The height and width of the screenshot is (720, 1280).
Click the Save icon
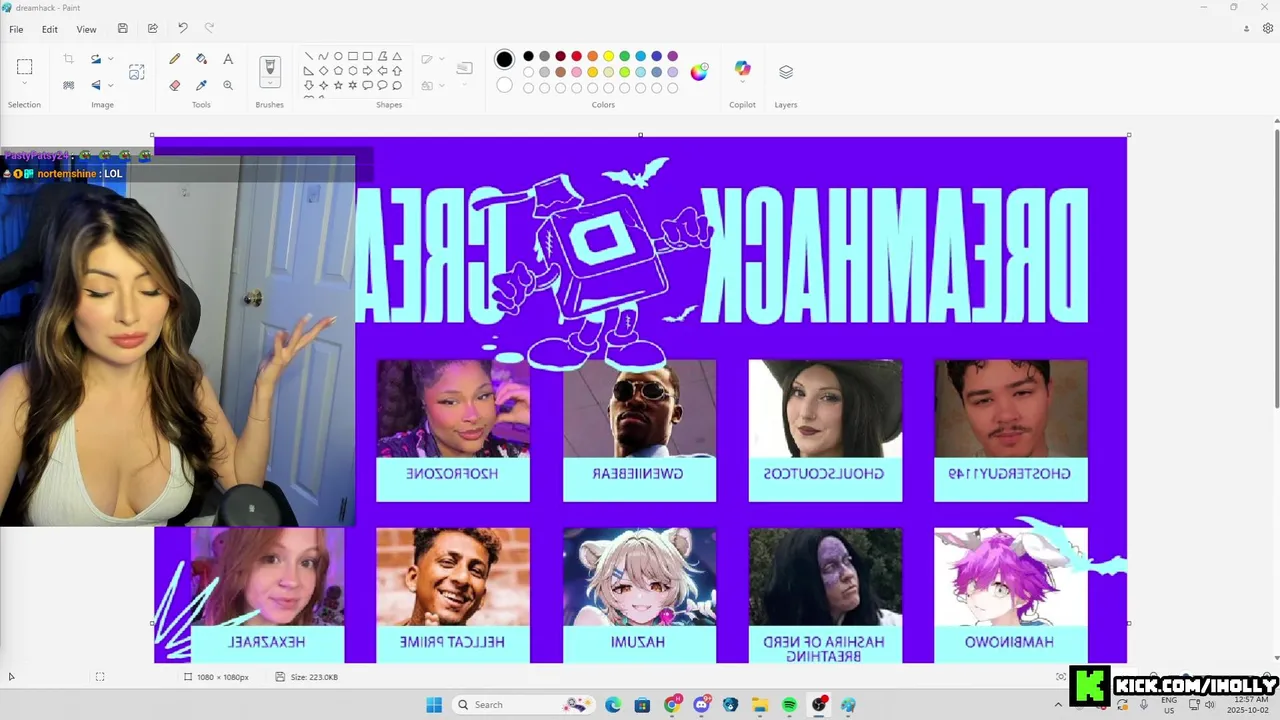click(122, 29)
